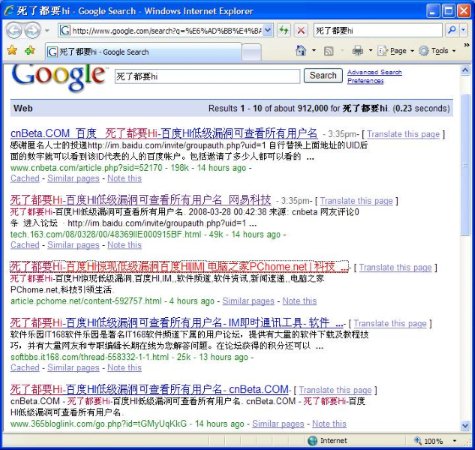Open the zoom level dropdown arrow

pos(454,441)
